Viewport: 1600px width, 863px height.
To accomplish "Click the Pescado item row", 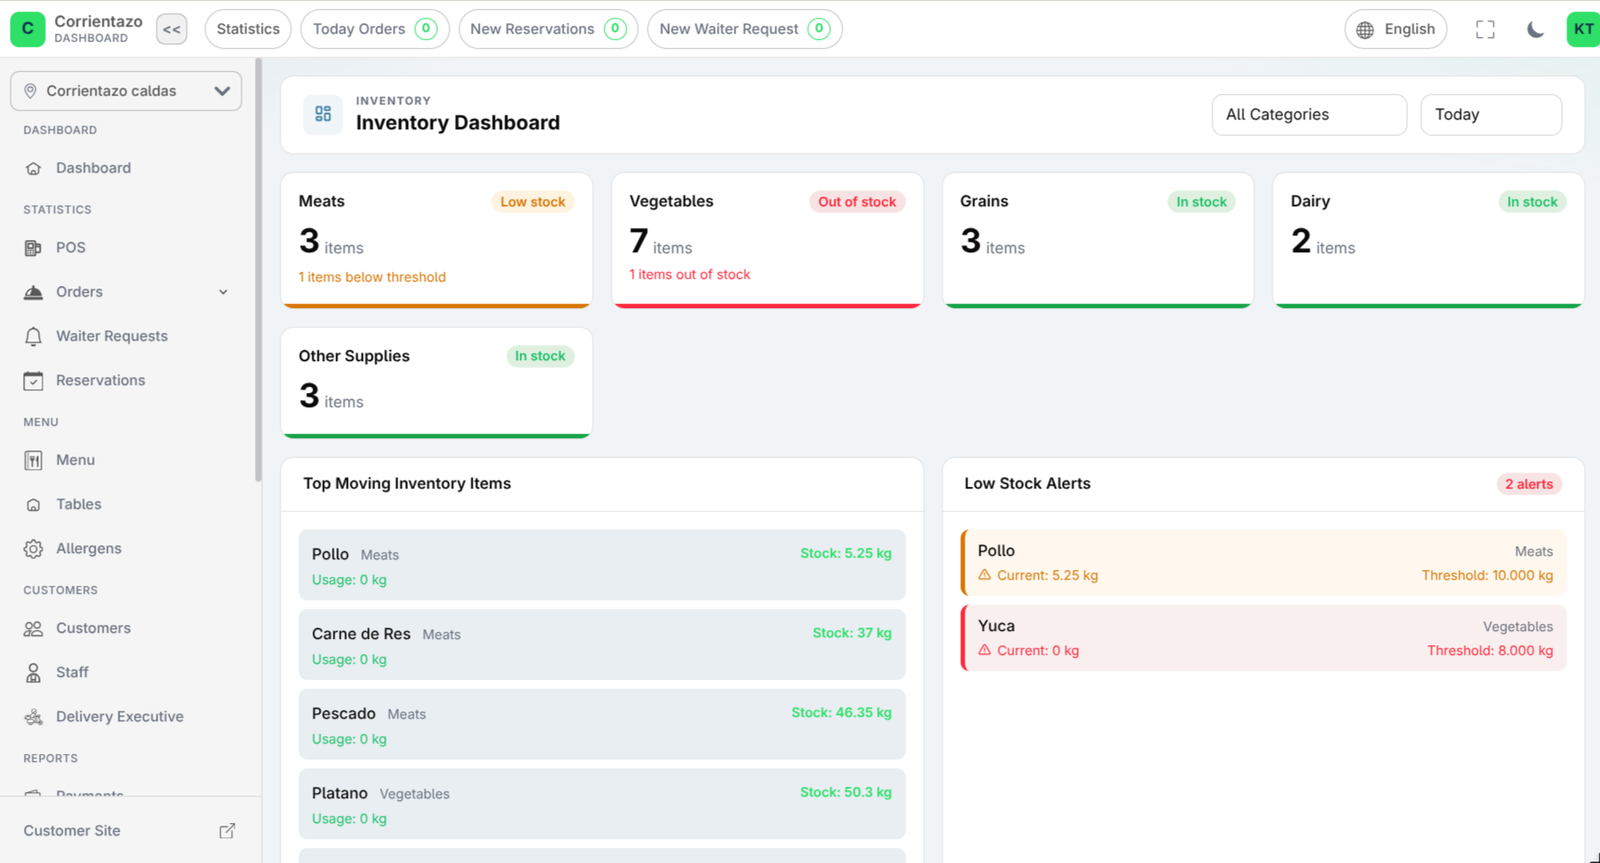I will tap(602, 725).
